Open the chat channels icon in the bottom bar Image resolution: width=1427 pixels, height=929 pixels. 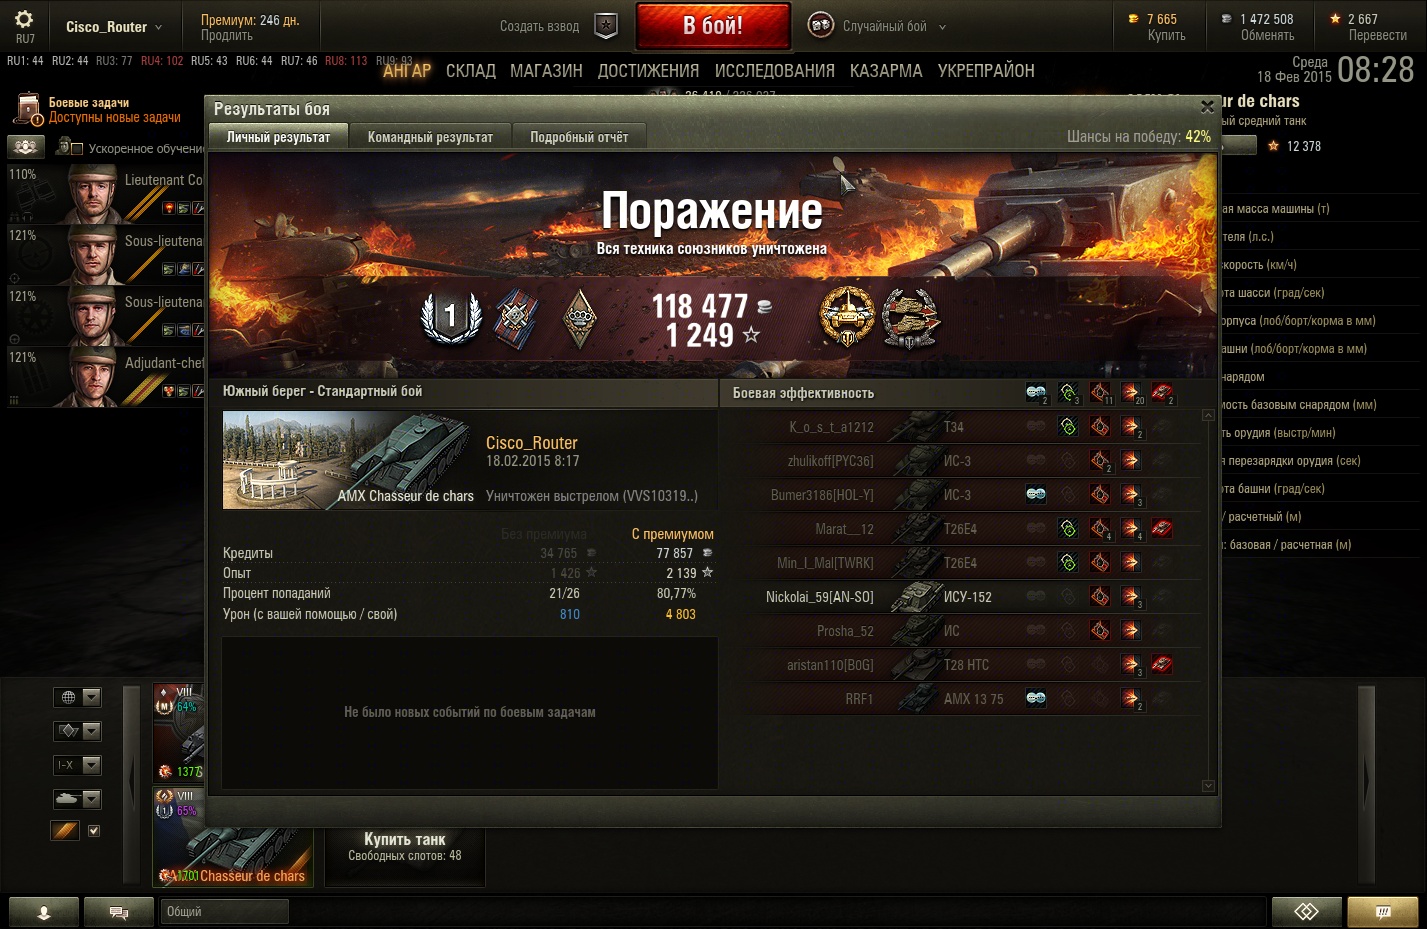(118, 912)
